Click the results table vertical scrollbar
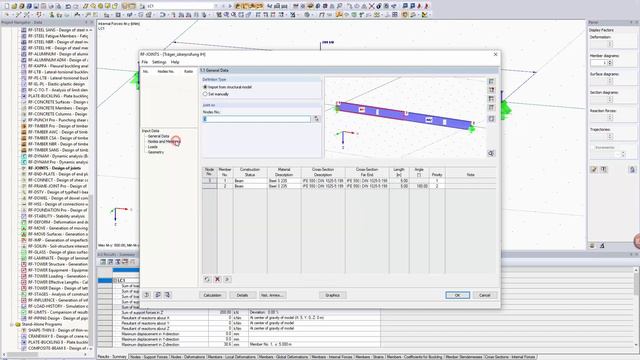The image size is (640, 360). [637, 306]
